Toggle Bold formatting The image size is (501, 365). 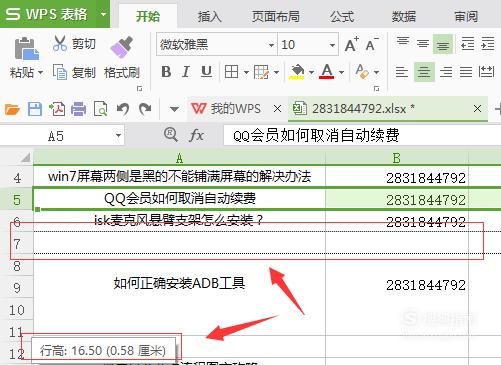(166, 72)
